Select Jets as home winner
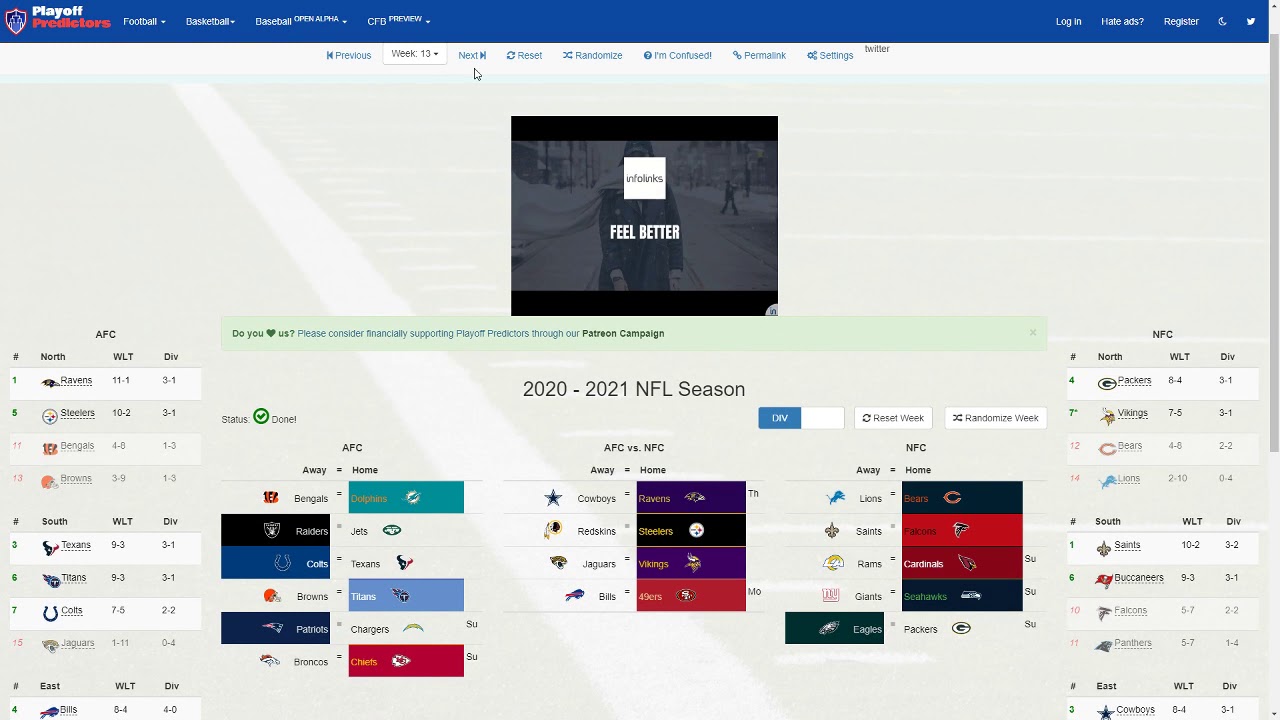This screenshot has width=1280, height=720. coord(406,531)
